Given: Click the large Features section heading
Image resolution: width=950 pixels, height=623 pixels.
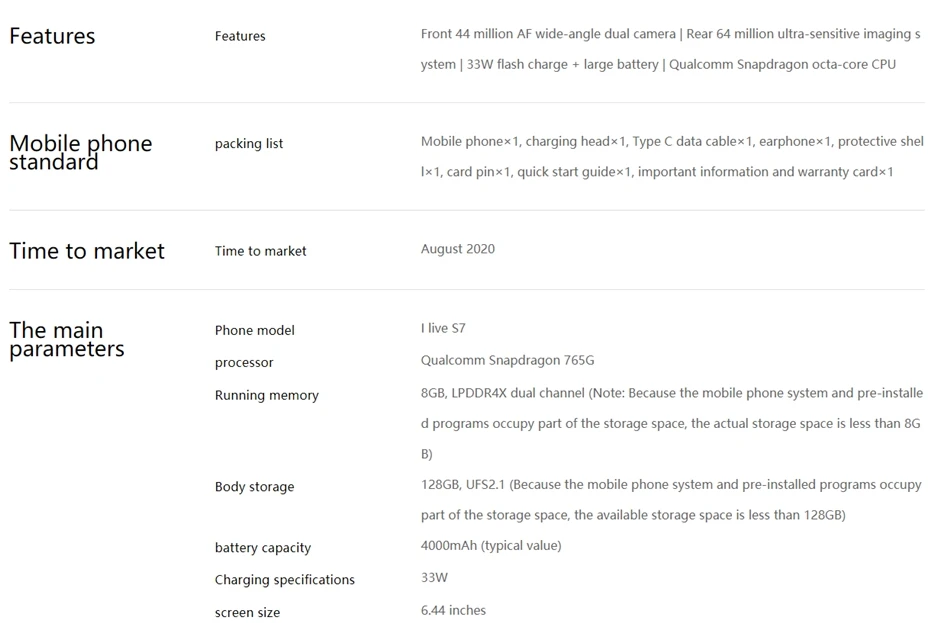Looking at the screenshot, I should (x=52, y=37).
